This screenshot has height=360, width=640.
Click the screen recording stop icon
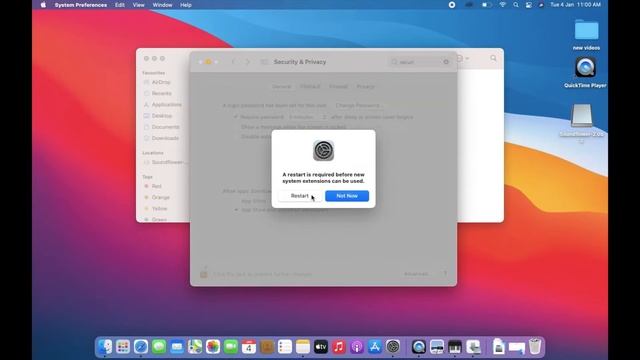(x=452, y=5)
